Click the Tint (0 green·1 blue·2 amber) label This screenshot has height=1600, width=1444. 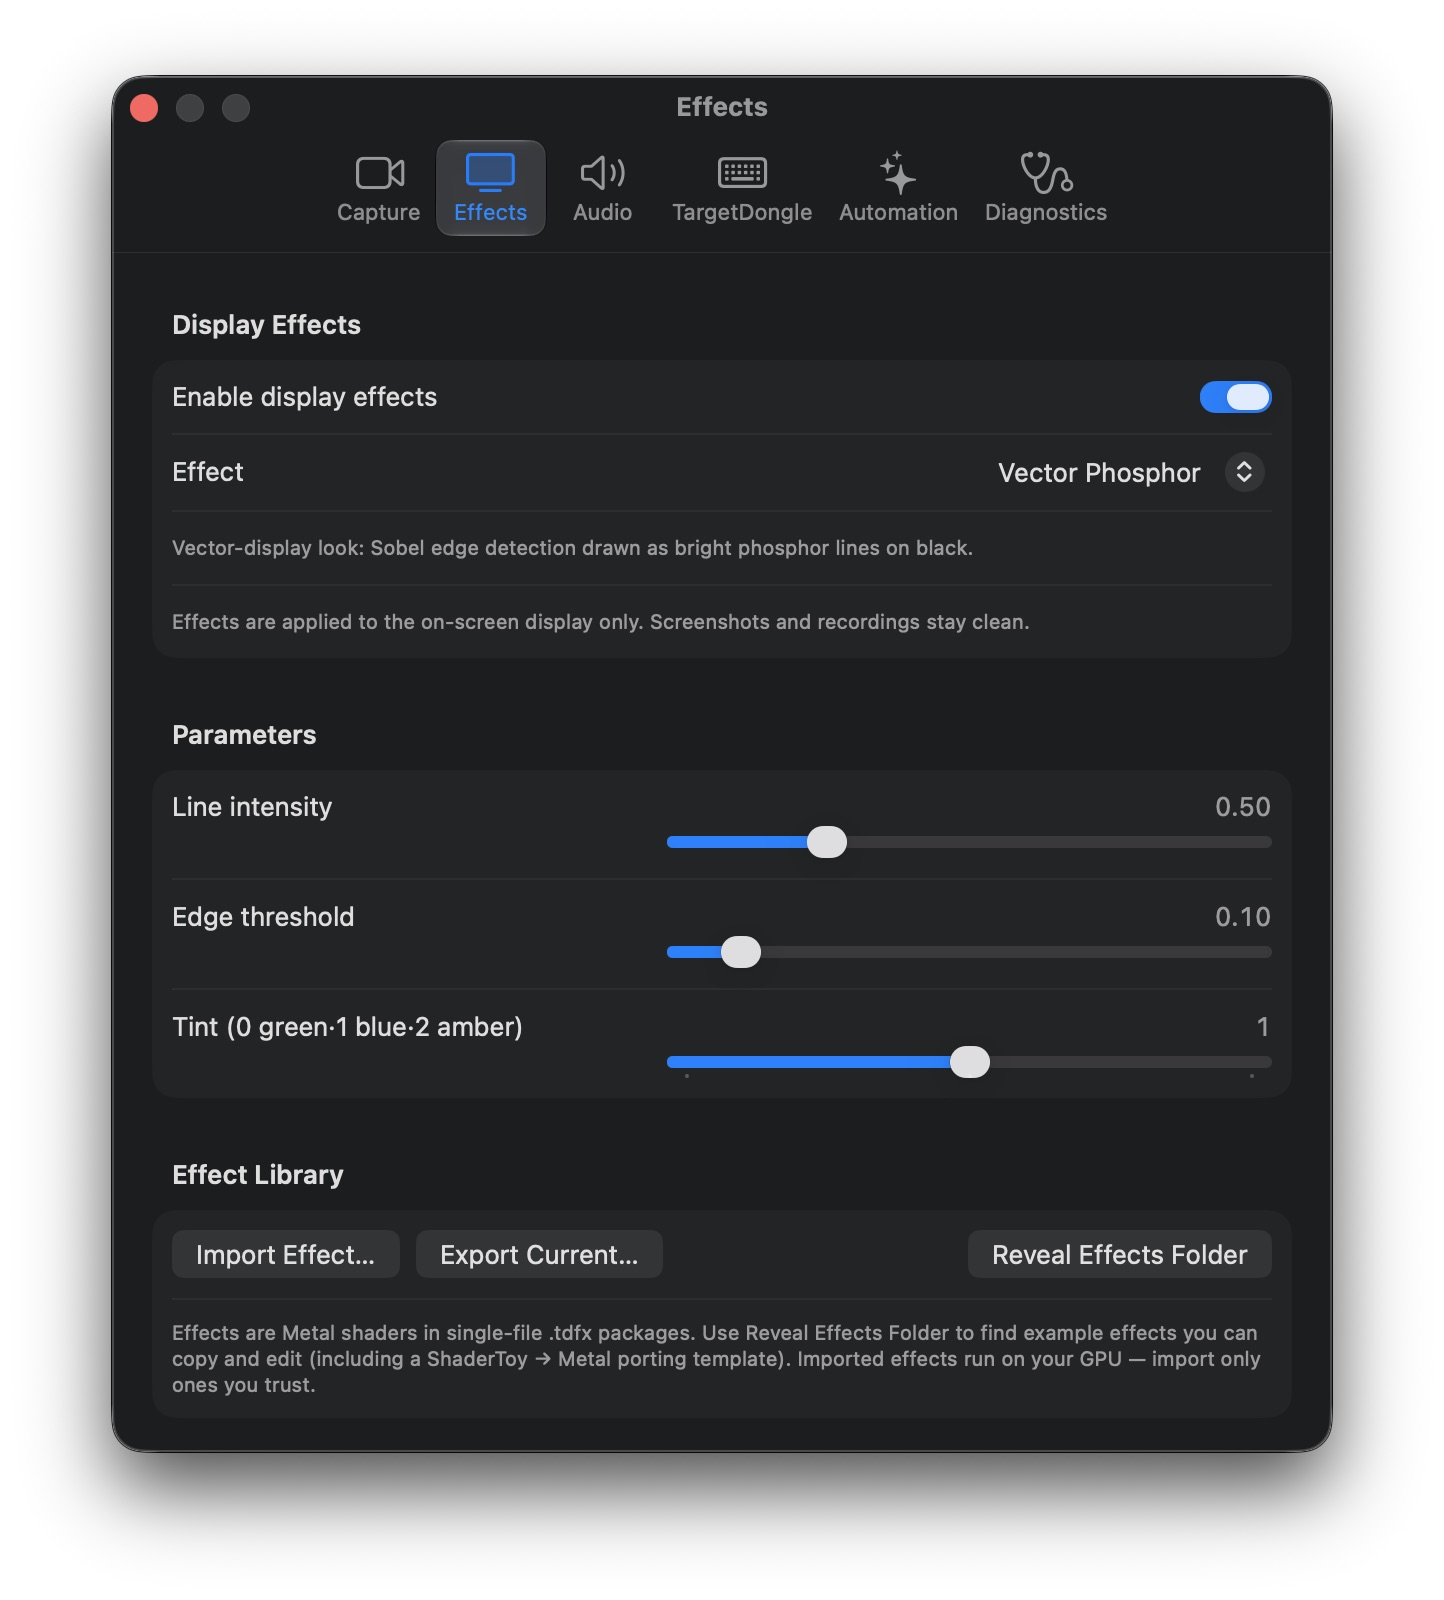pyautogui.click(x=347, y=1027)
